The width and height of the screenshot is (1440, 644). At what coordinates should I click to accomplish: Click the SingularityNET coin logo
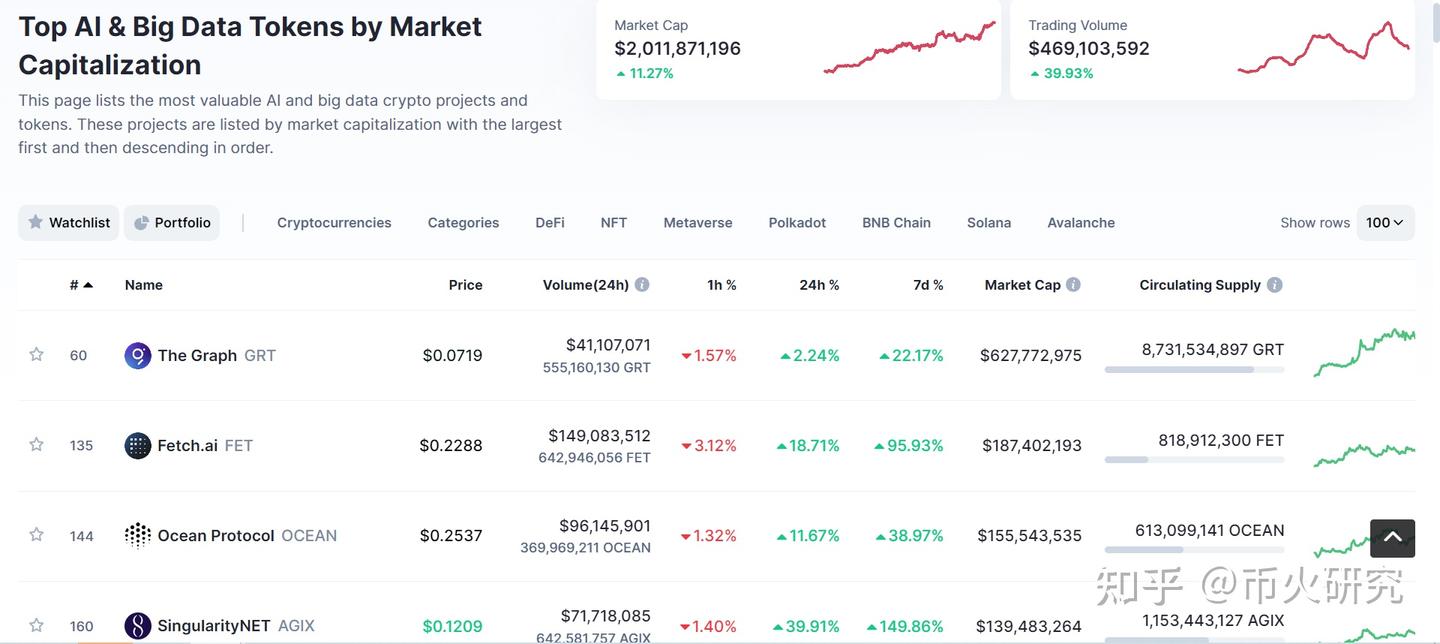pos(137,626)
